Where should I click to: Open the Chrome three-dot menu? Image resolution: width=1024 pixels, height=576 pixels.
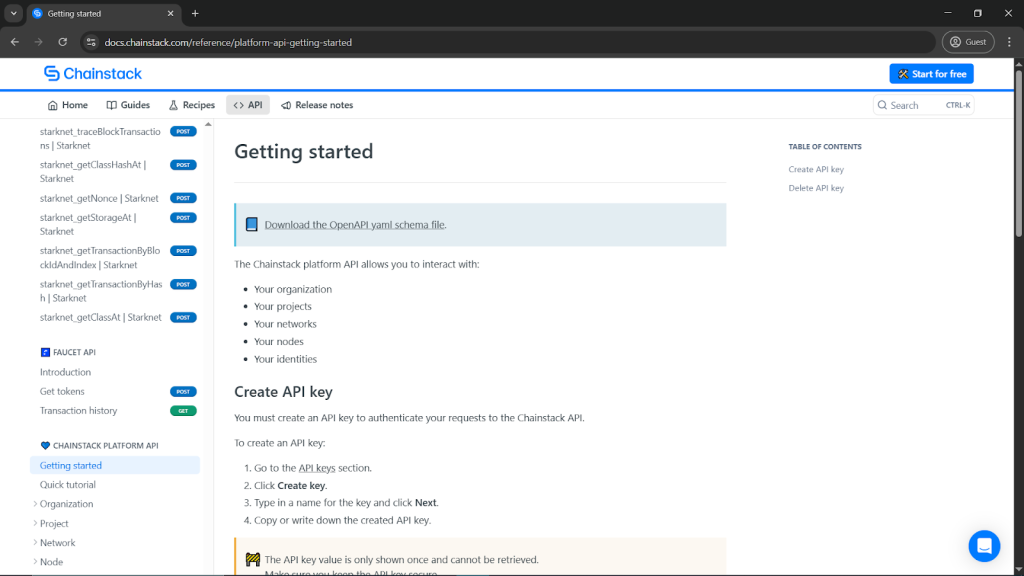(1009, 42)
